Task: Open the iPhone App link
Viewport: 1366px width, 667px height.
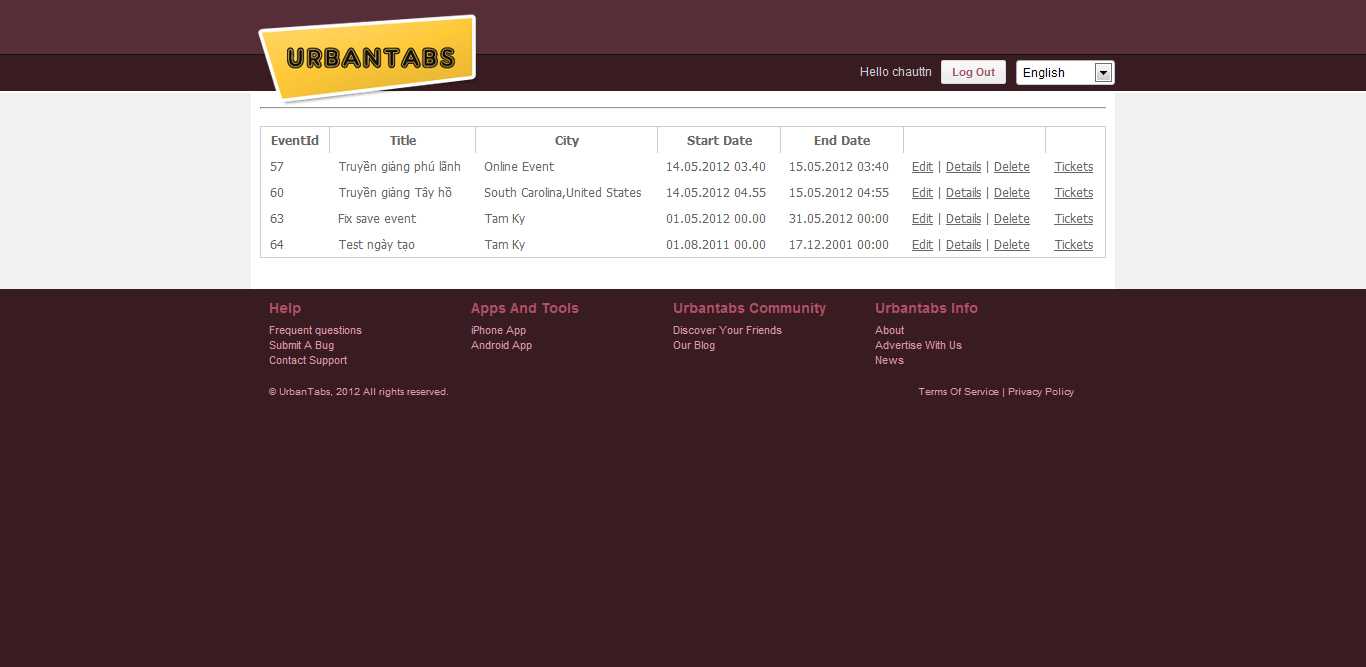Action: (498, 330)
